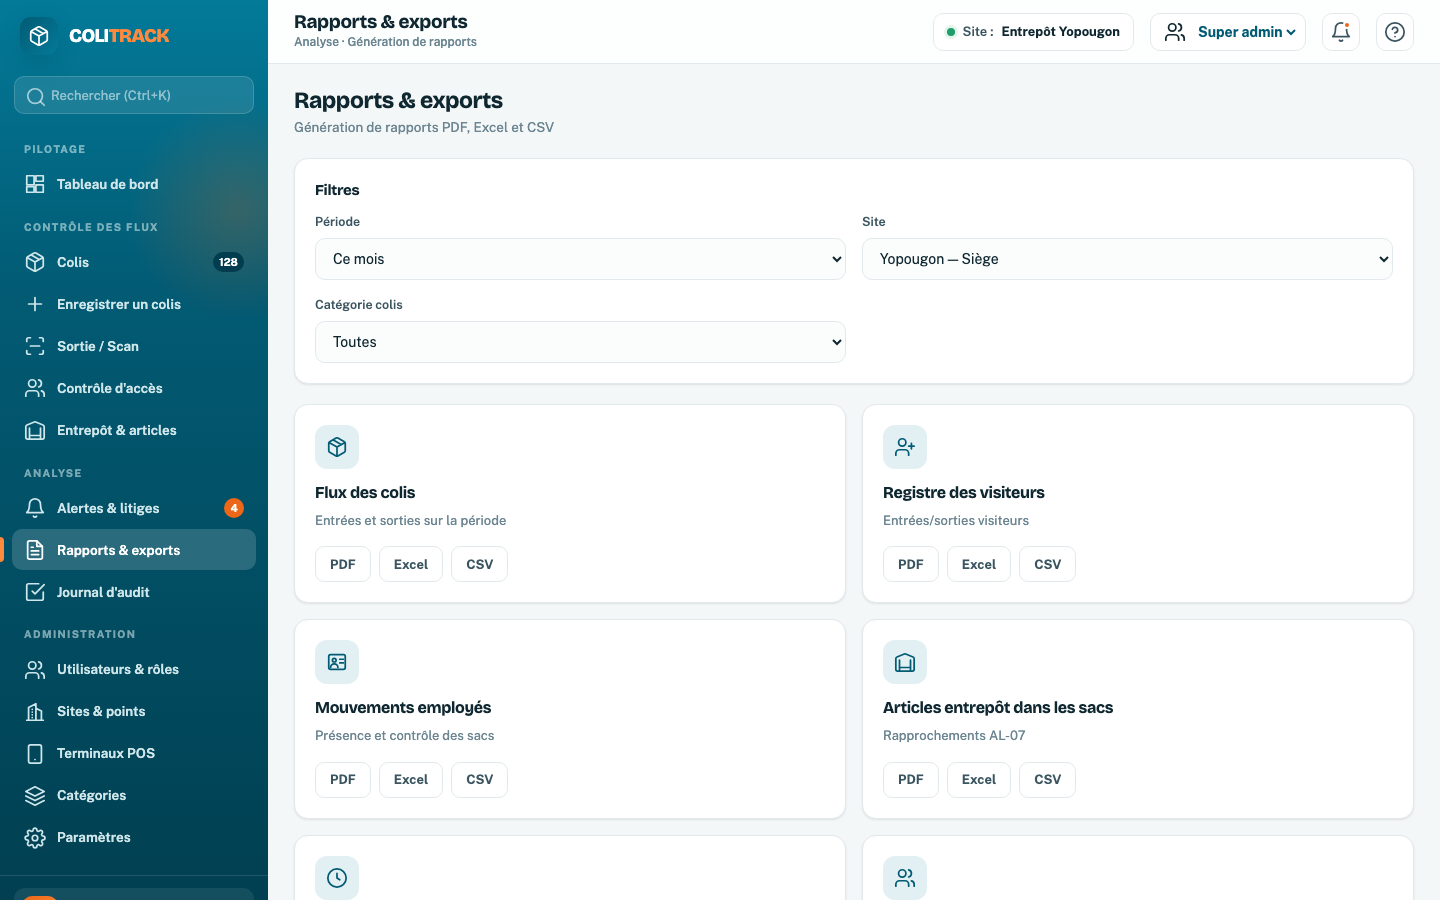Export Mouvements employés as CSV
Image resolution: width=1440 pixels, height=900 pixels.
tap(480, 779)
